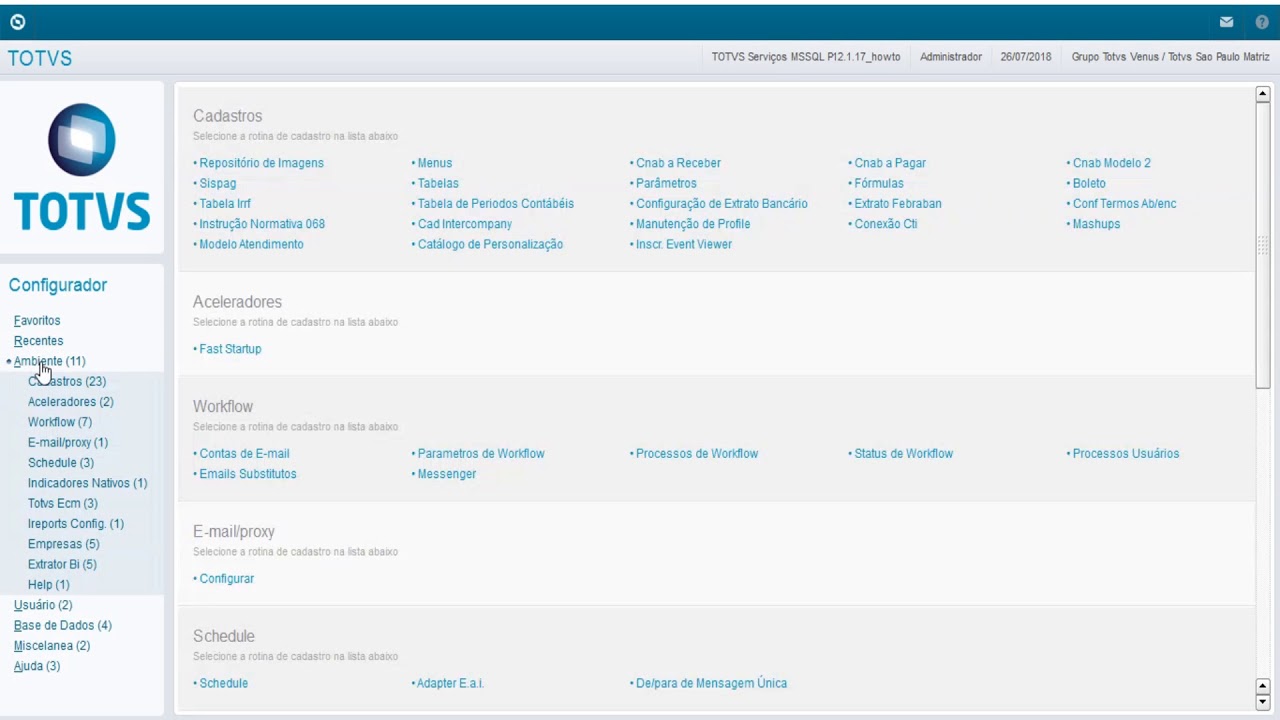Viewport: 1280px width, 720px height.
Task: Open Configurar under E-mail/proxy
Action: click(x=227, y=579)
